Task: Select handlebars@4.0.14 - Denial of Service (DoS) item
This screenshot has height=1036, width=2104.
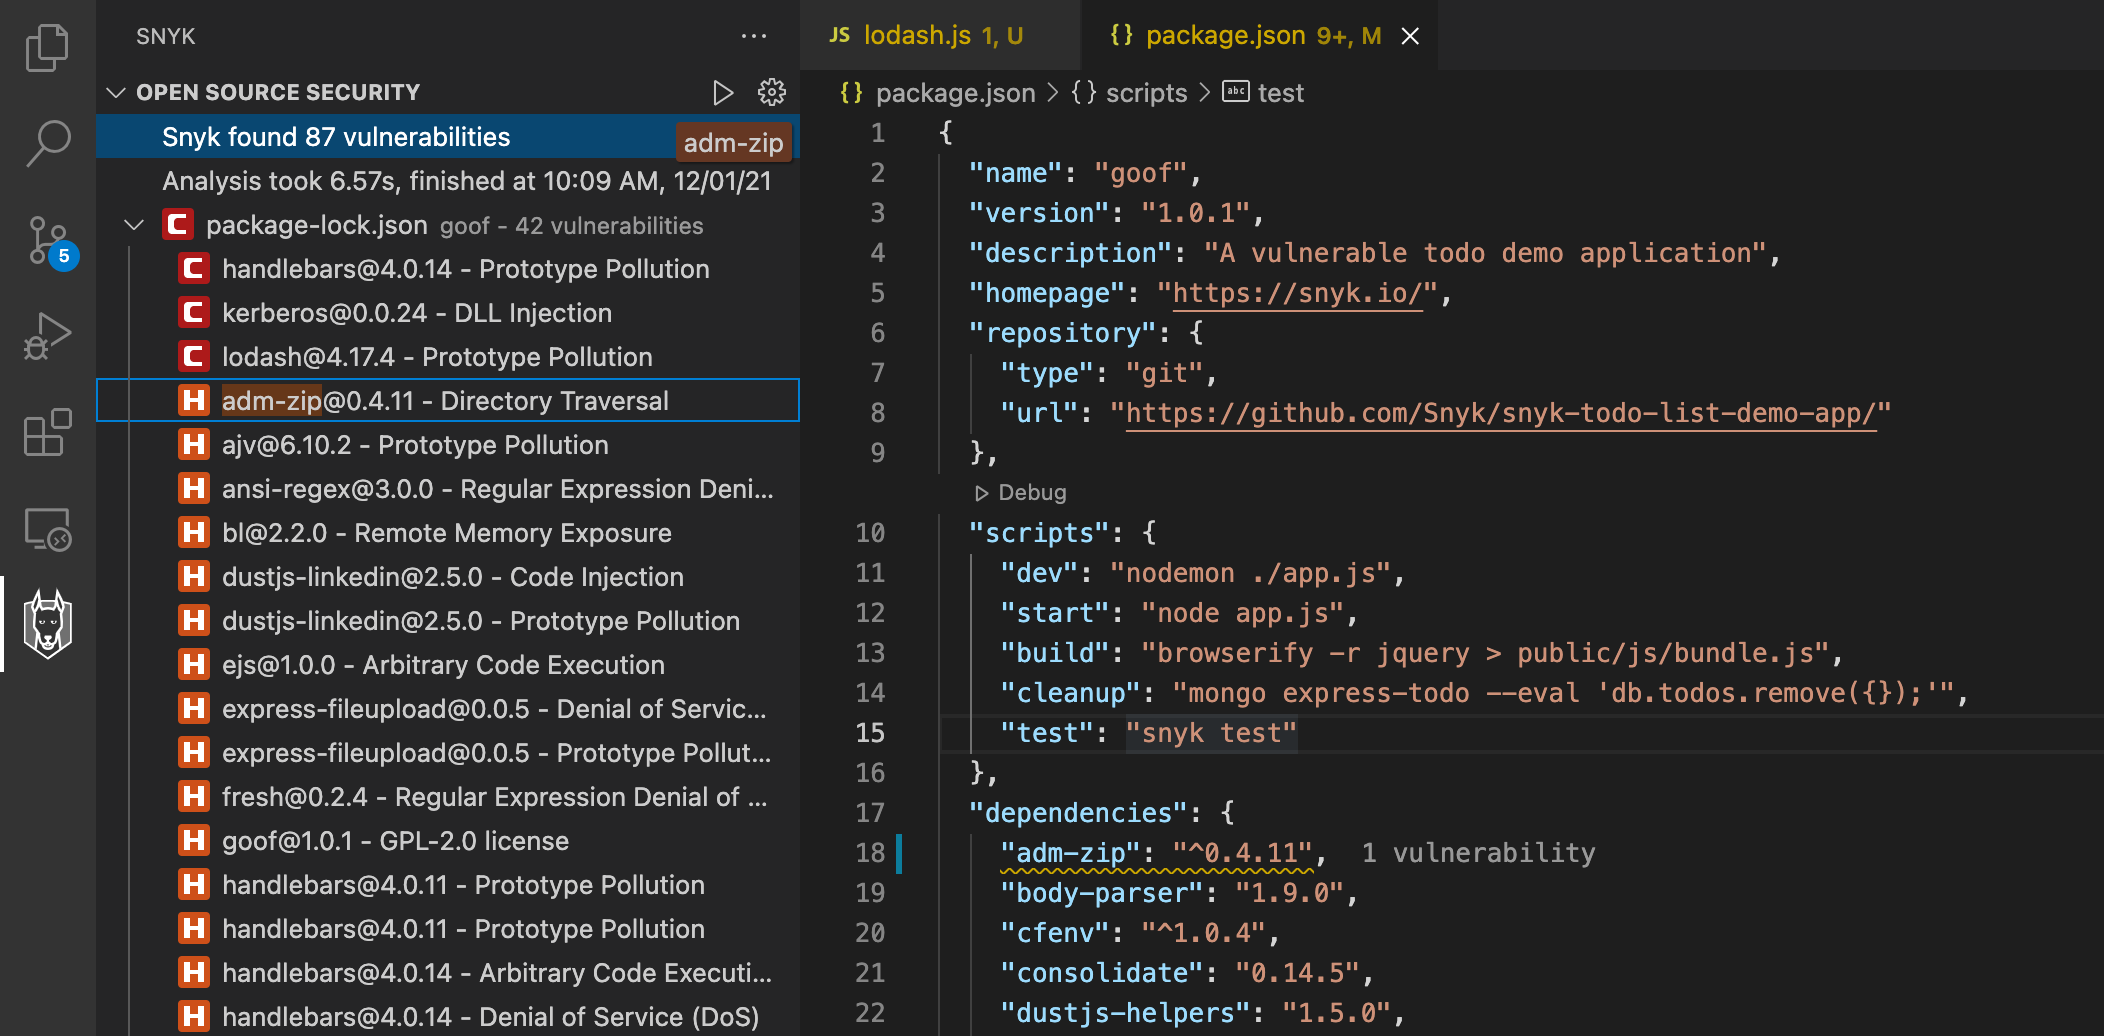Action: pyautogui.click(x=448, y=1017)
